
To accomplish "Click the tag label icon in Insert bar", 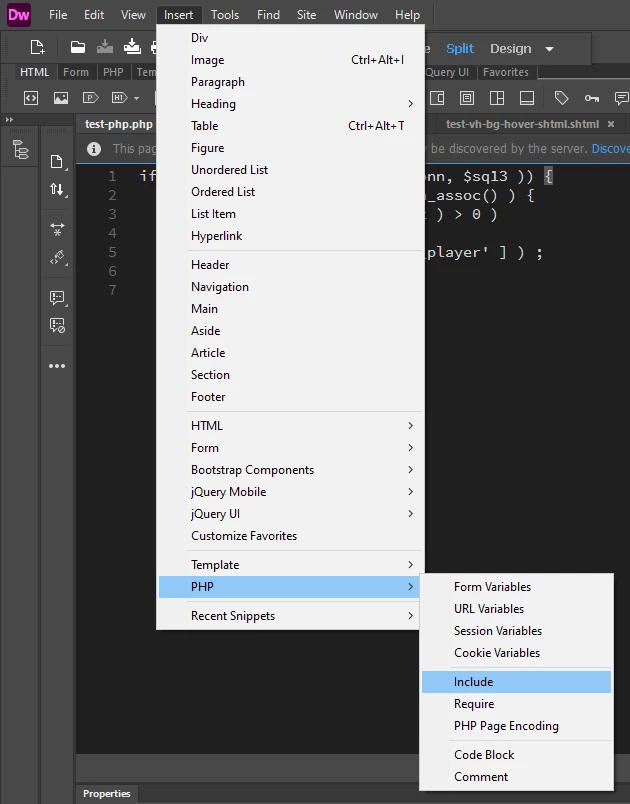I will click(x=561, y=97).
